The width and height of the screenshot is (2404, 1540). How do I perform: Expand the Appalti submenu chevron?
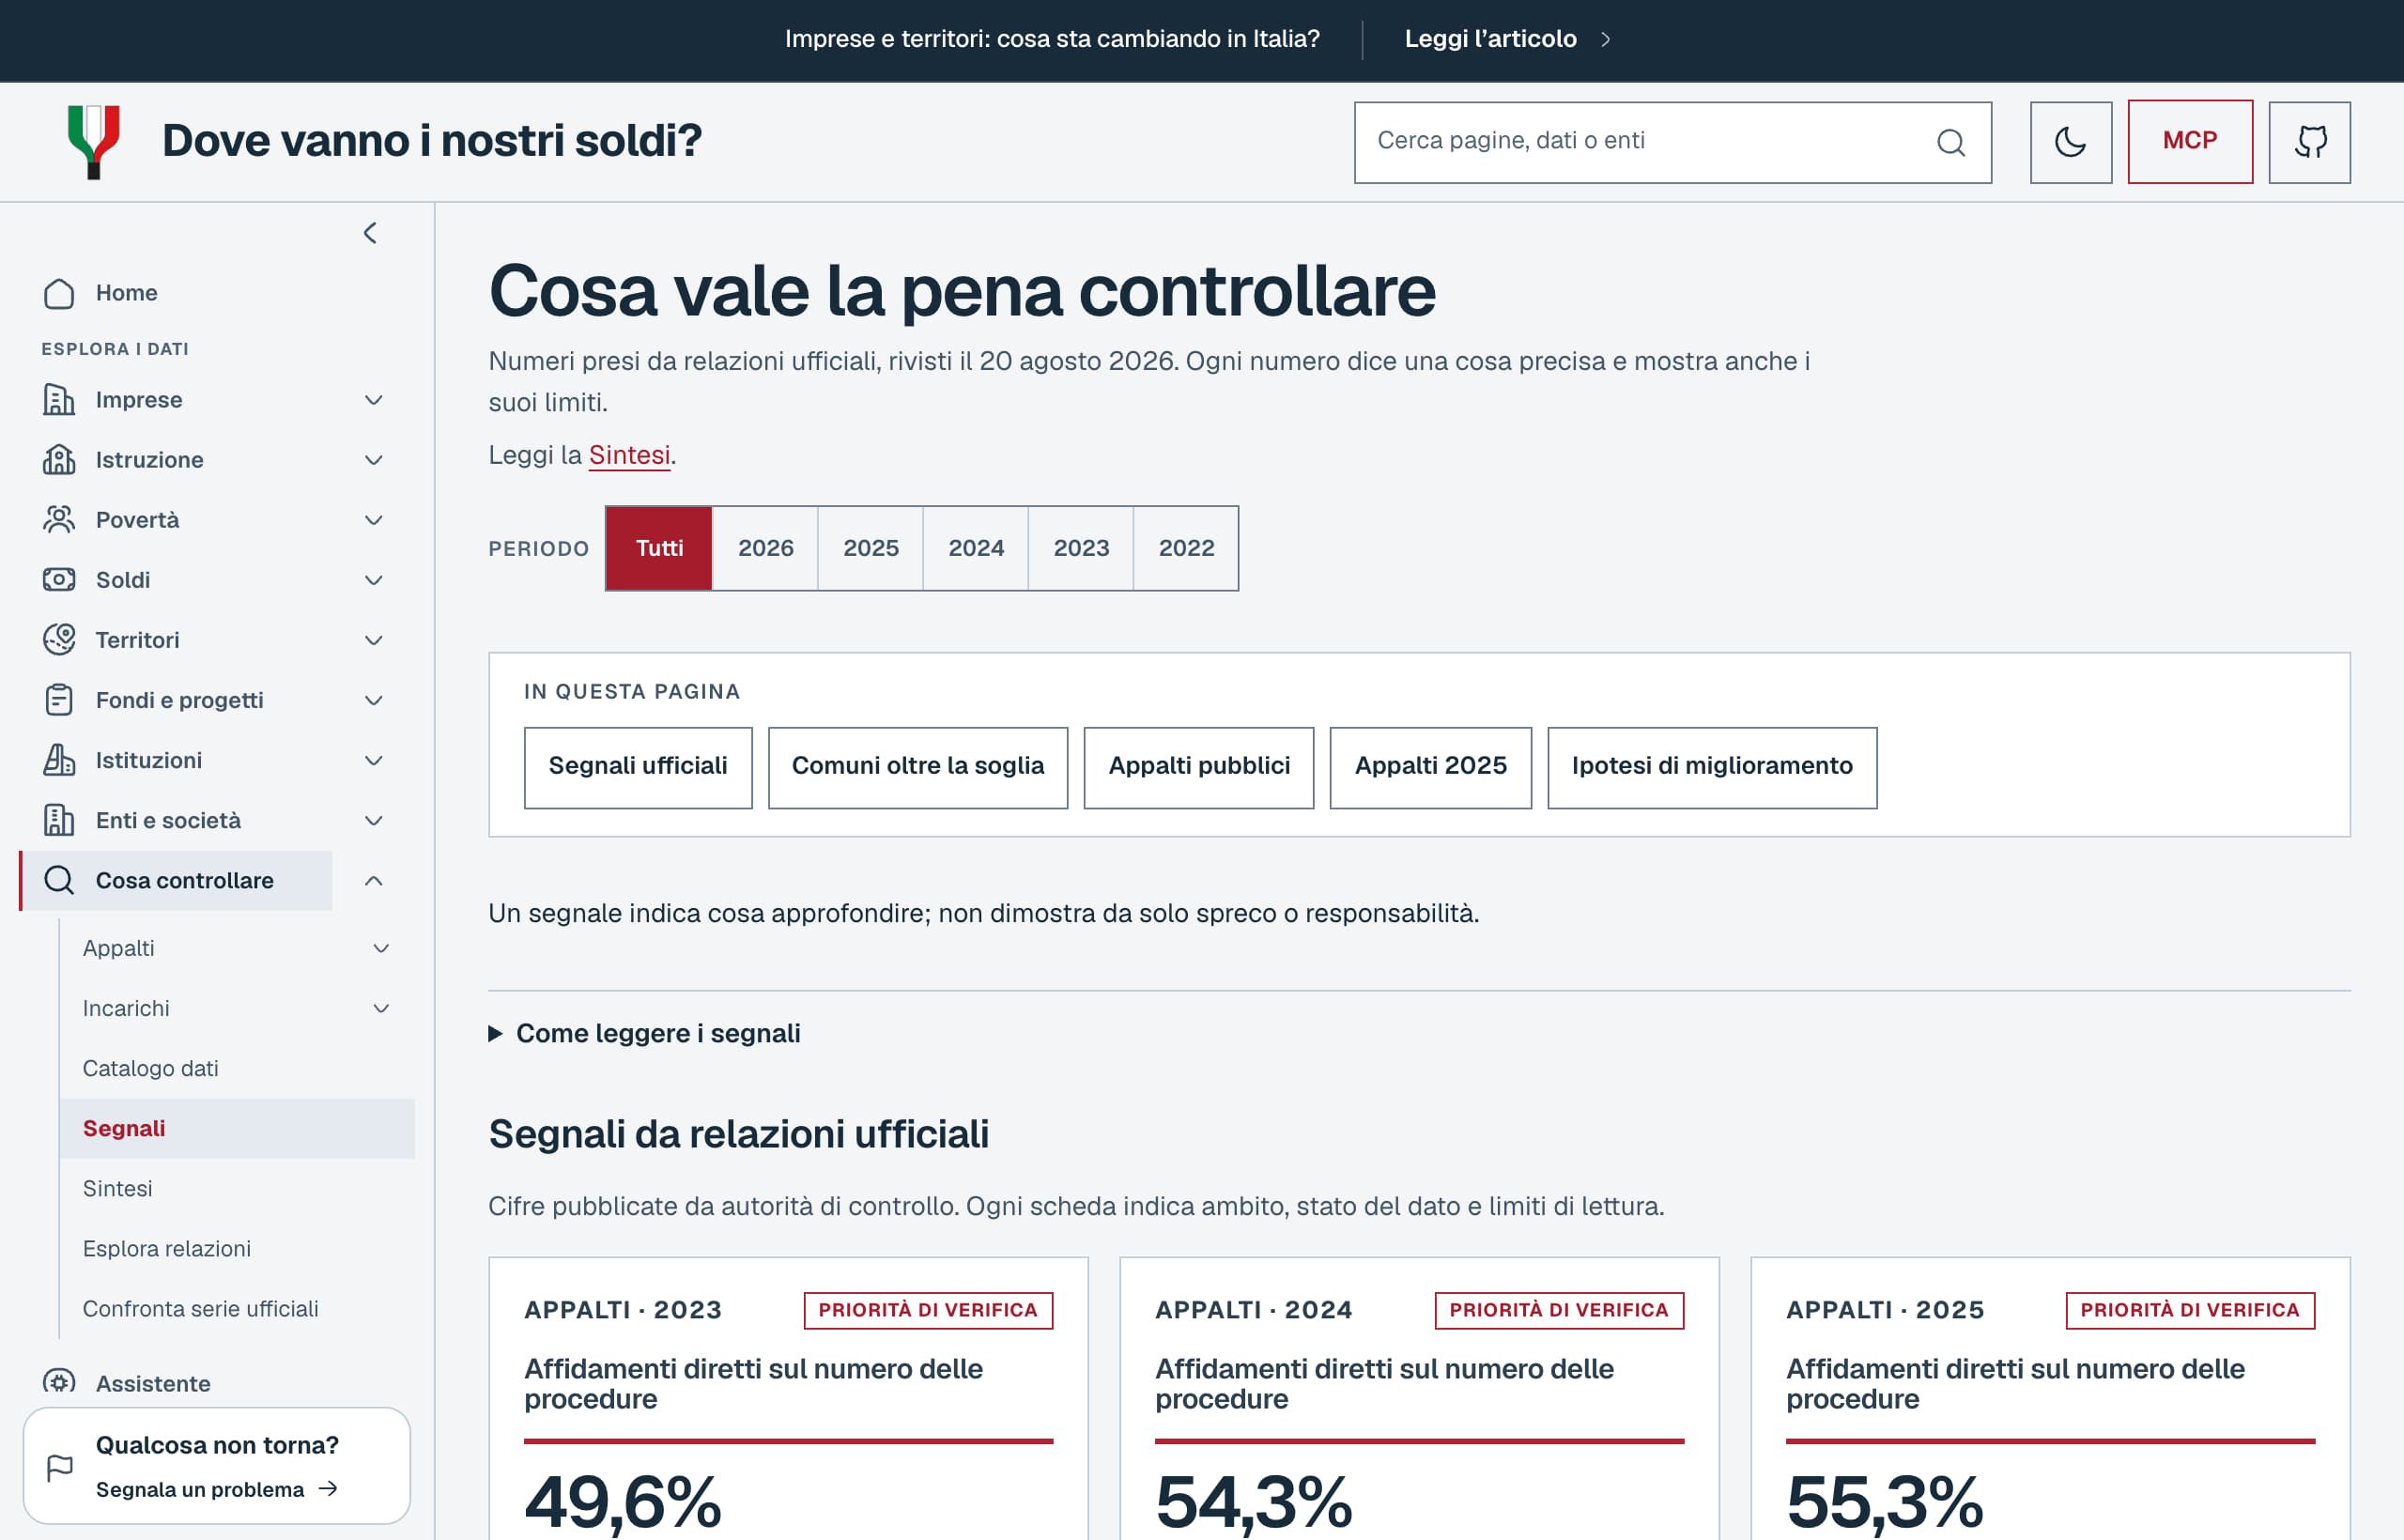(381, 948)
